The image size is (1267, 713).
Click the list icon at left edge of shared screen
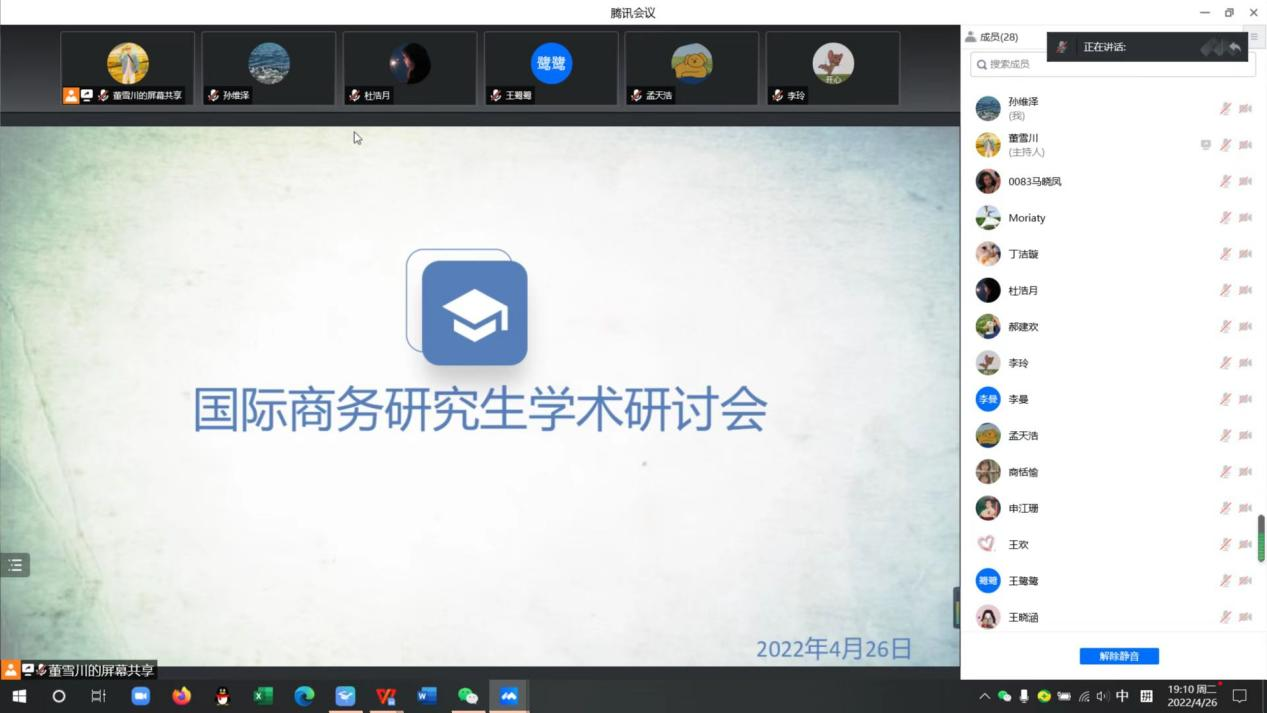(15, 565)
